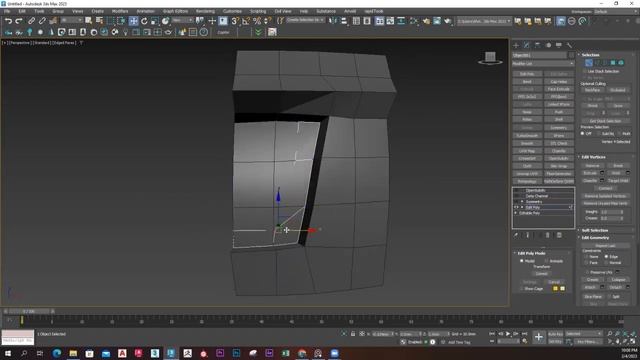
Task: Open Google Chrome from the taskbar
Action: 302,353
